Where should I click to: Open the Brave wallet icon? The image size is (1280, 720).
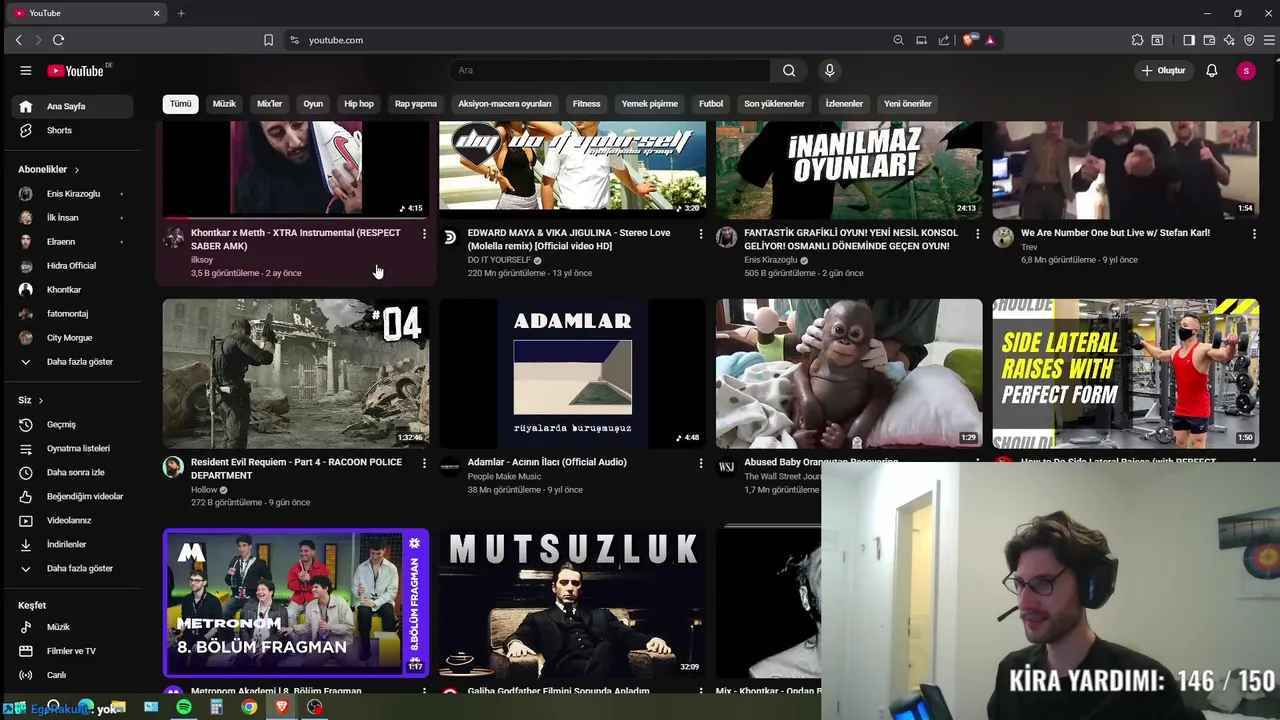(1209, 40)
